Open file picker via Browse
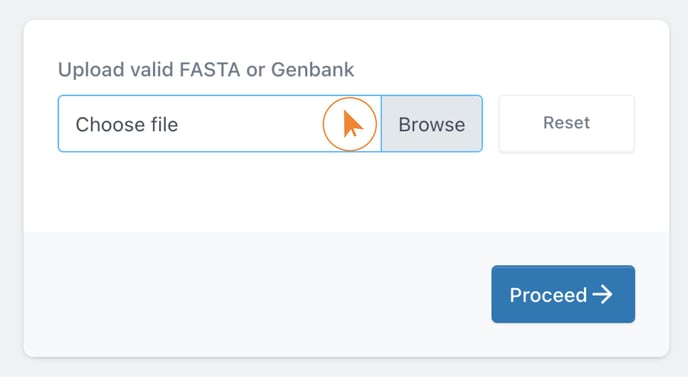The image size is (688, 377). click(432, 124)
